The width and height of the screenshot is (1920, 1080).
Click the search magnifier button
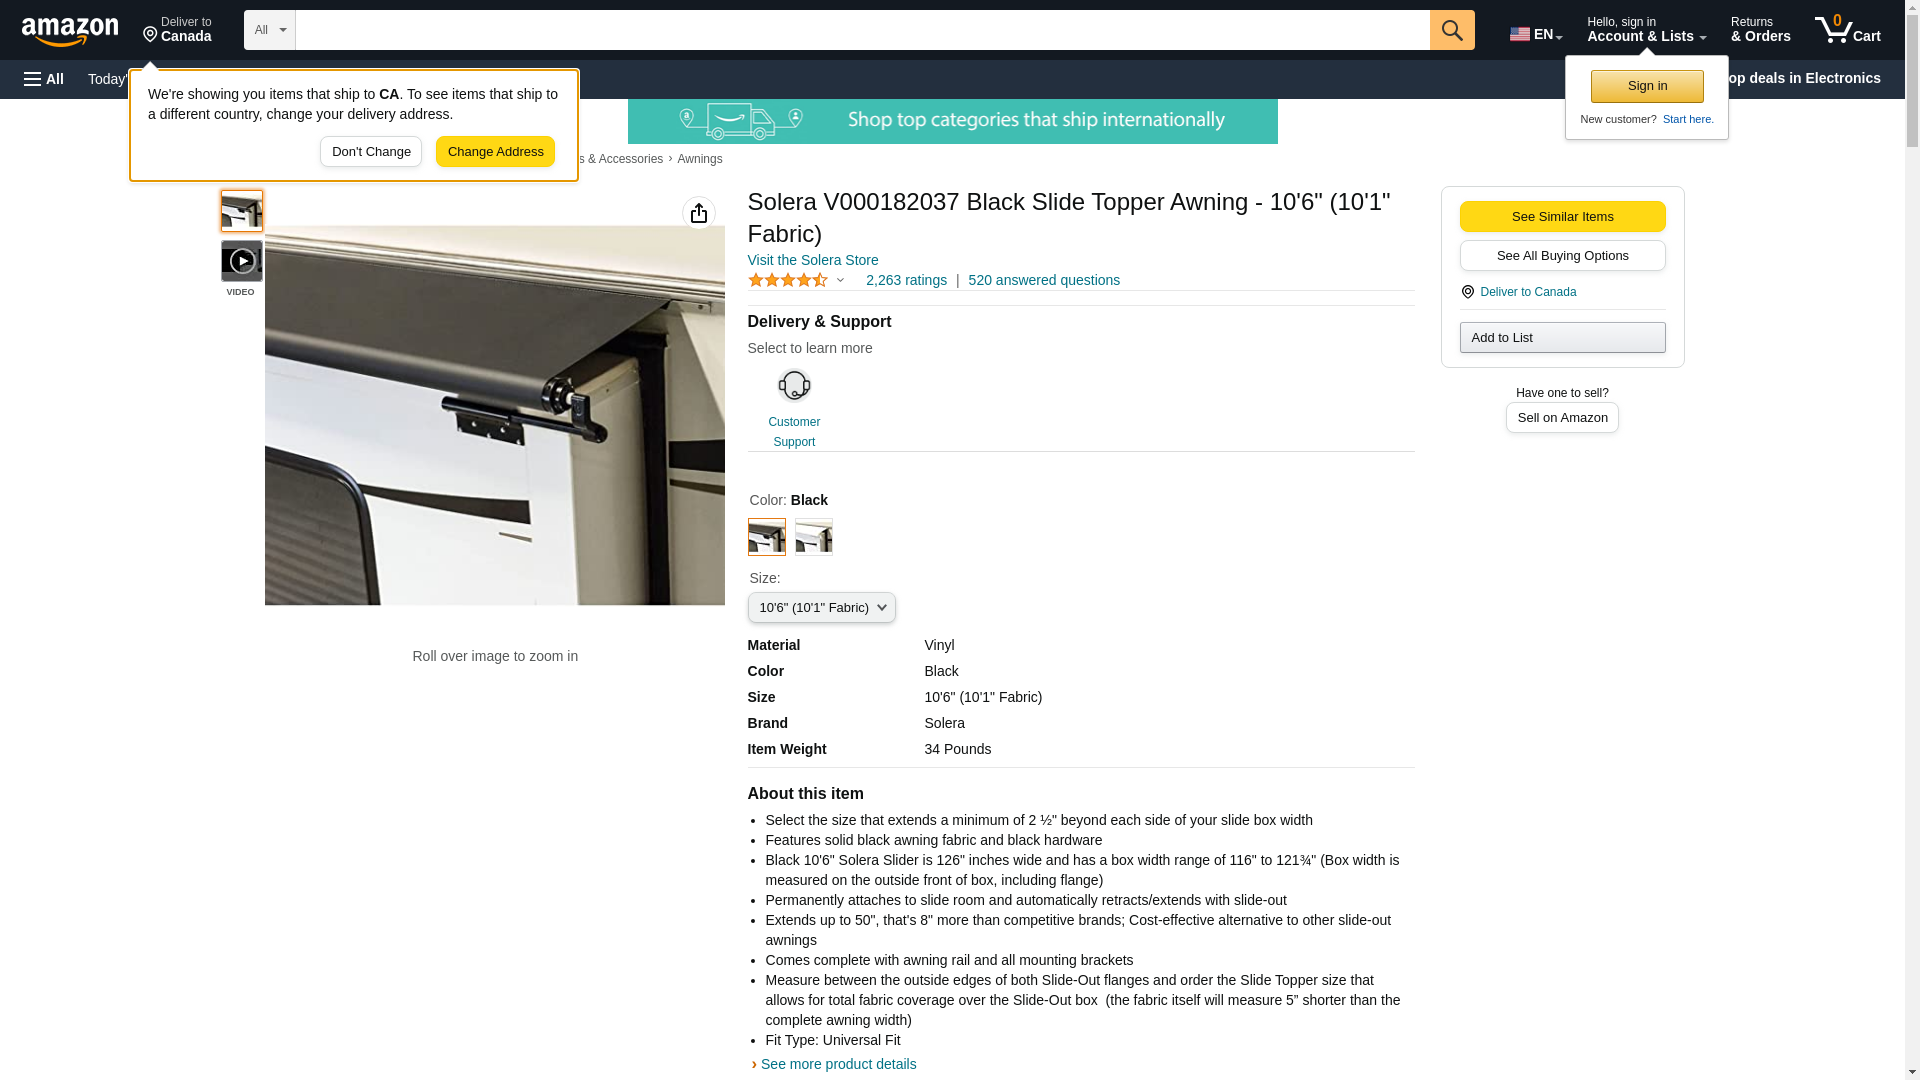click(1452, 30)
